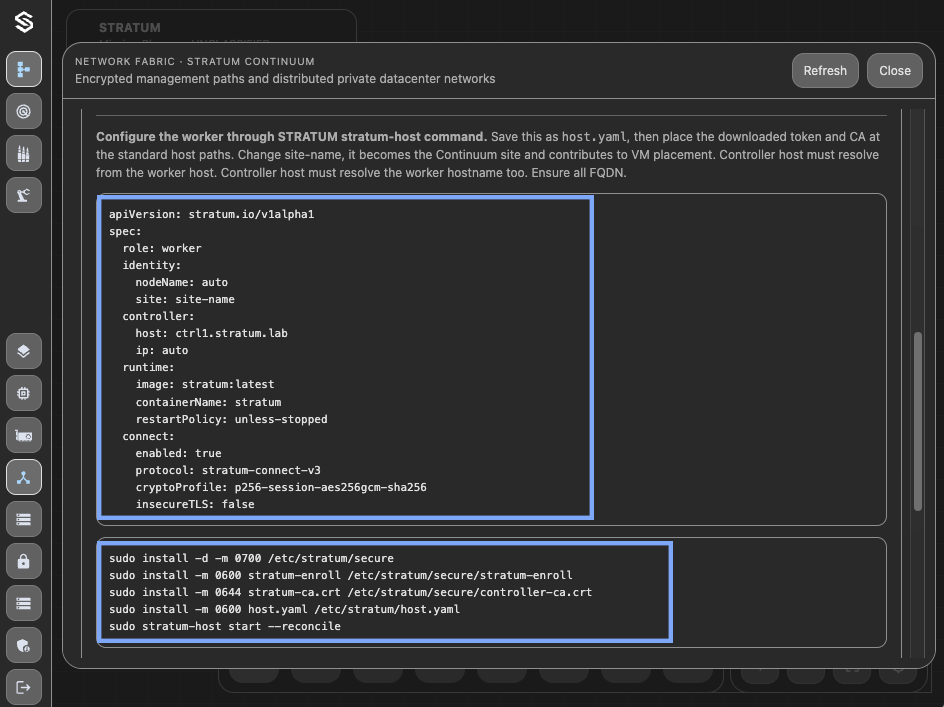Viewport: 944px width, 707px height.
Task: Open the stacked layers sidebar icon
Action: coord(23,351)
